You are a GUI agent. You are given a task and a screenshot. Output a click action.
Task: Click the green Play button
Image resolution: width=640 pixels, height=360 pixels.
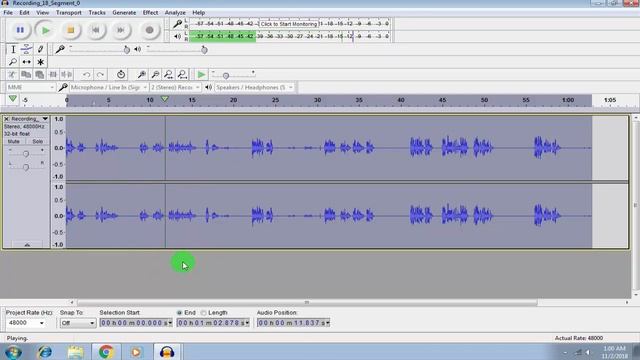(x=45, y=30)
